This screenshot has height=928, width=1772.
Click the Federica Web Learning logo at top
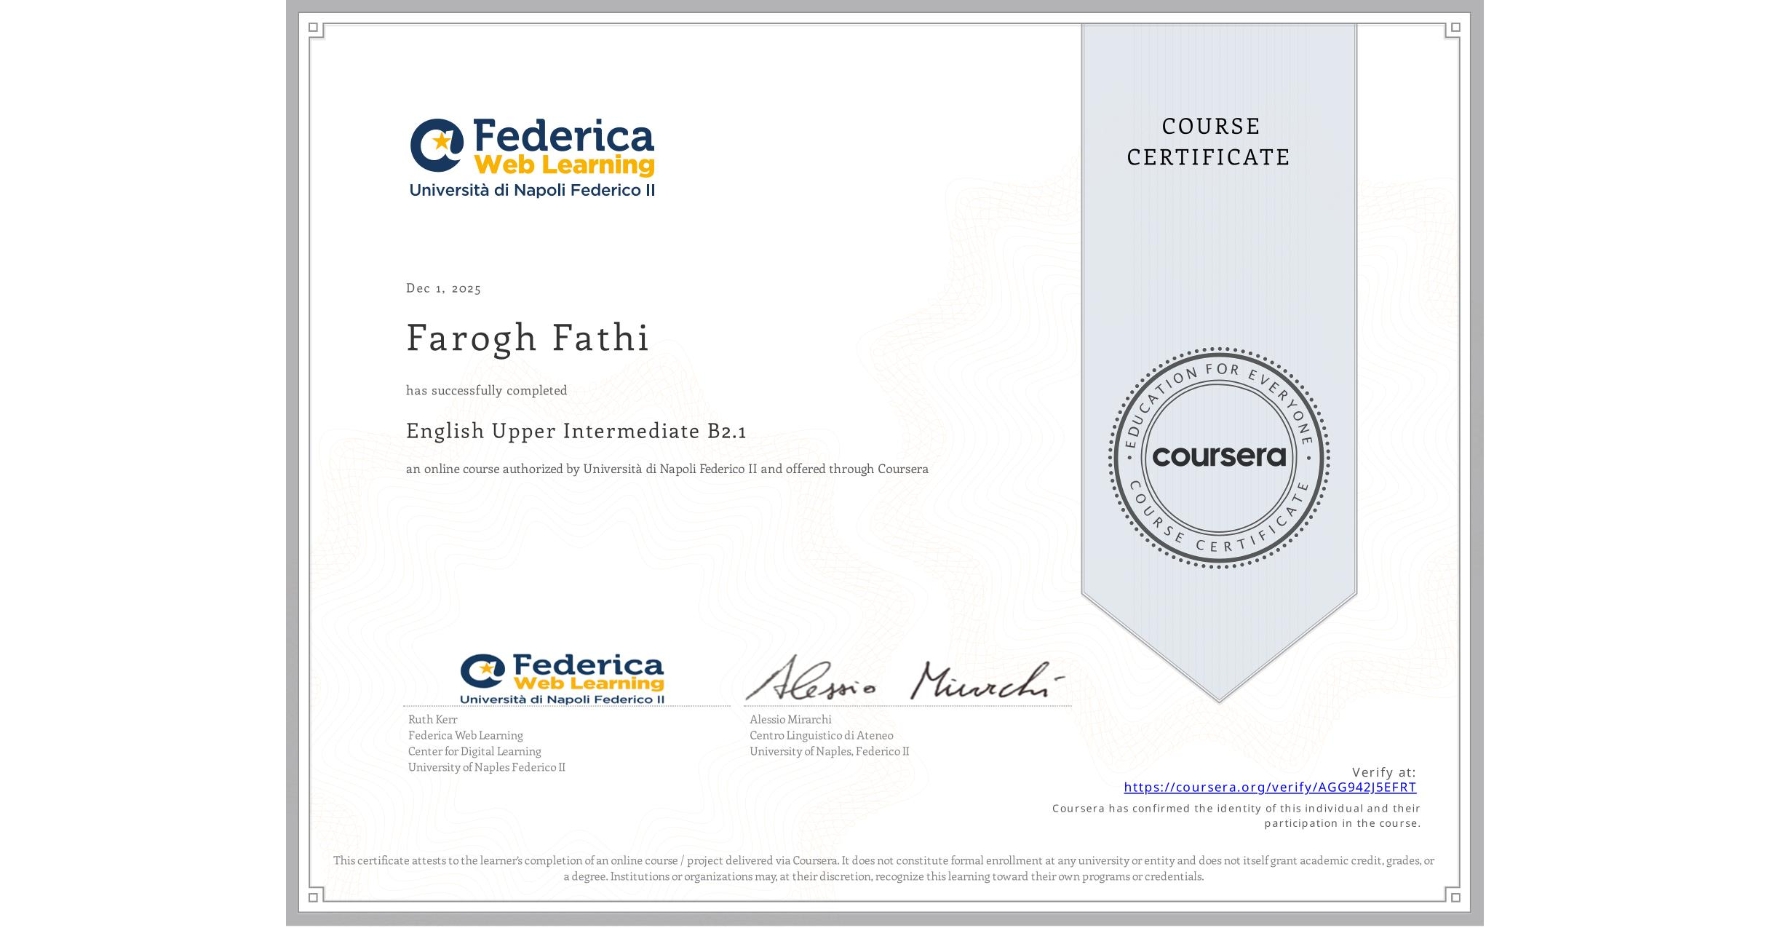[x=532, y=158]
